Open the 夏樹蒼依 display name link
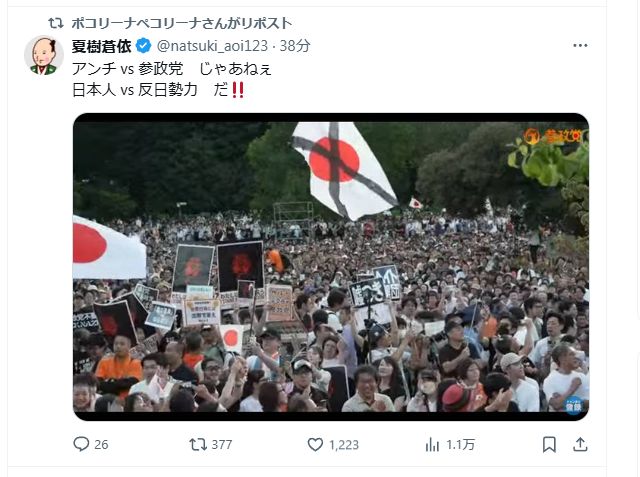 101,46
